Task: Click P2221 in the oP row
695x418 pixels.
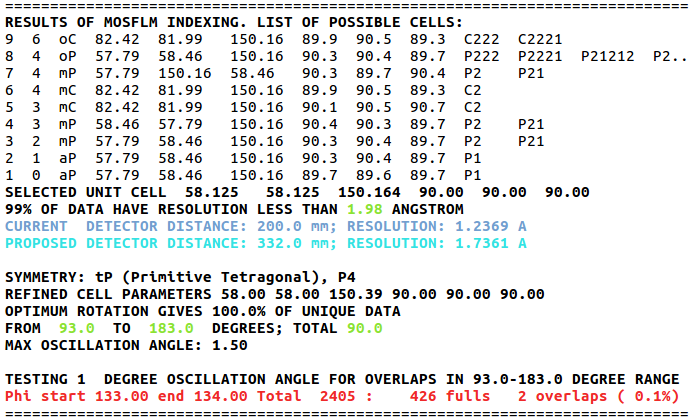Action: [x=539, y=56]
